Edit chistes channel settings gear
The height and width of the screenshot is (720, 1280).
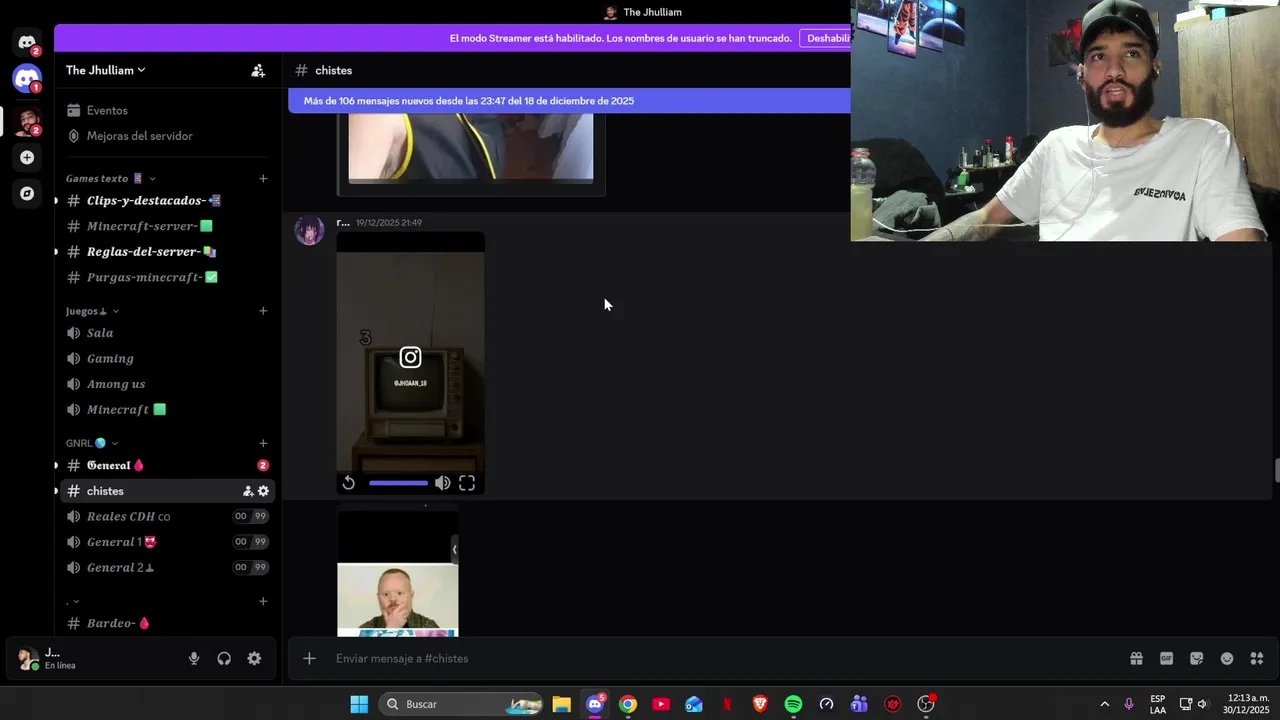click(x=263, y=491)
